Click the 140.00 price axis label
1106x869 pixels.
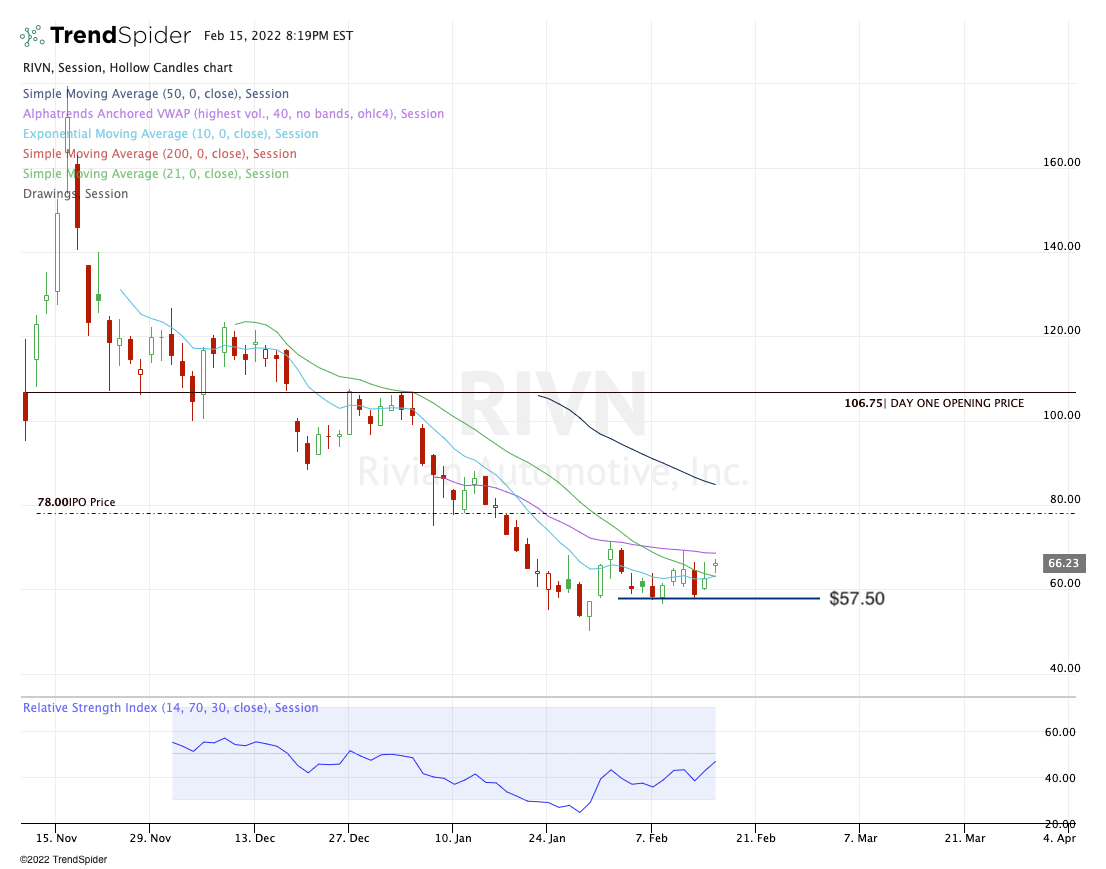coord(1062,246)
